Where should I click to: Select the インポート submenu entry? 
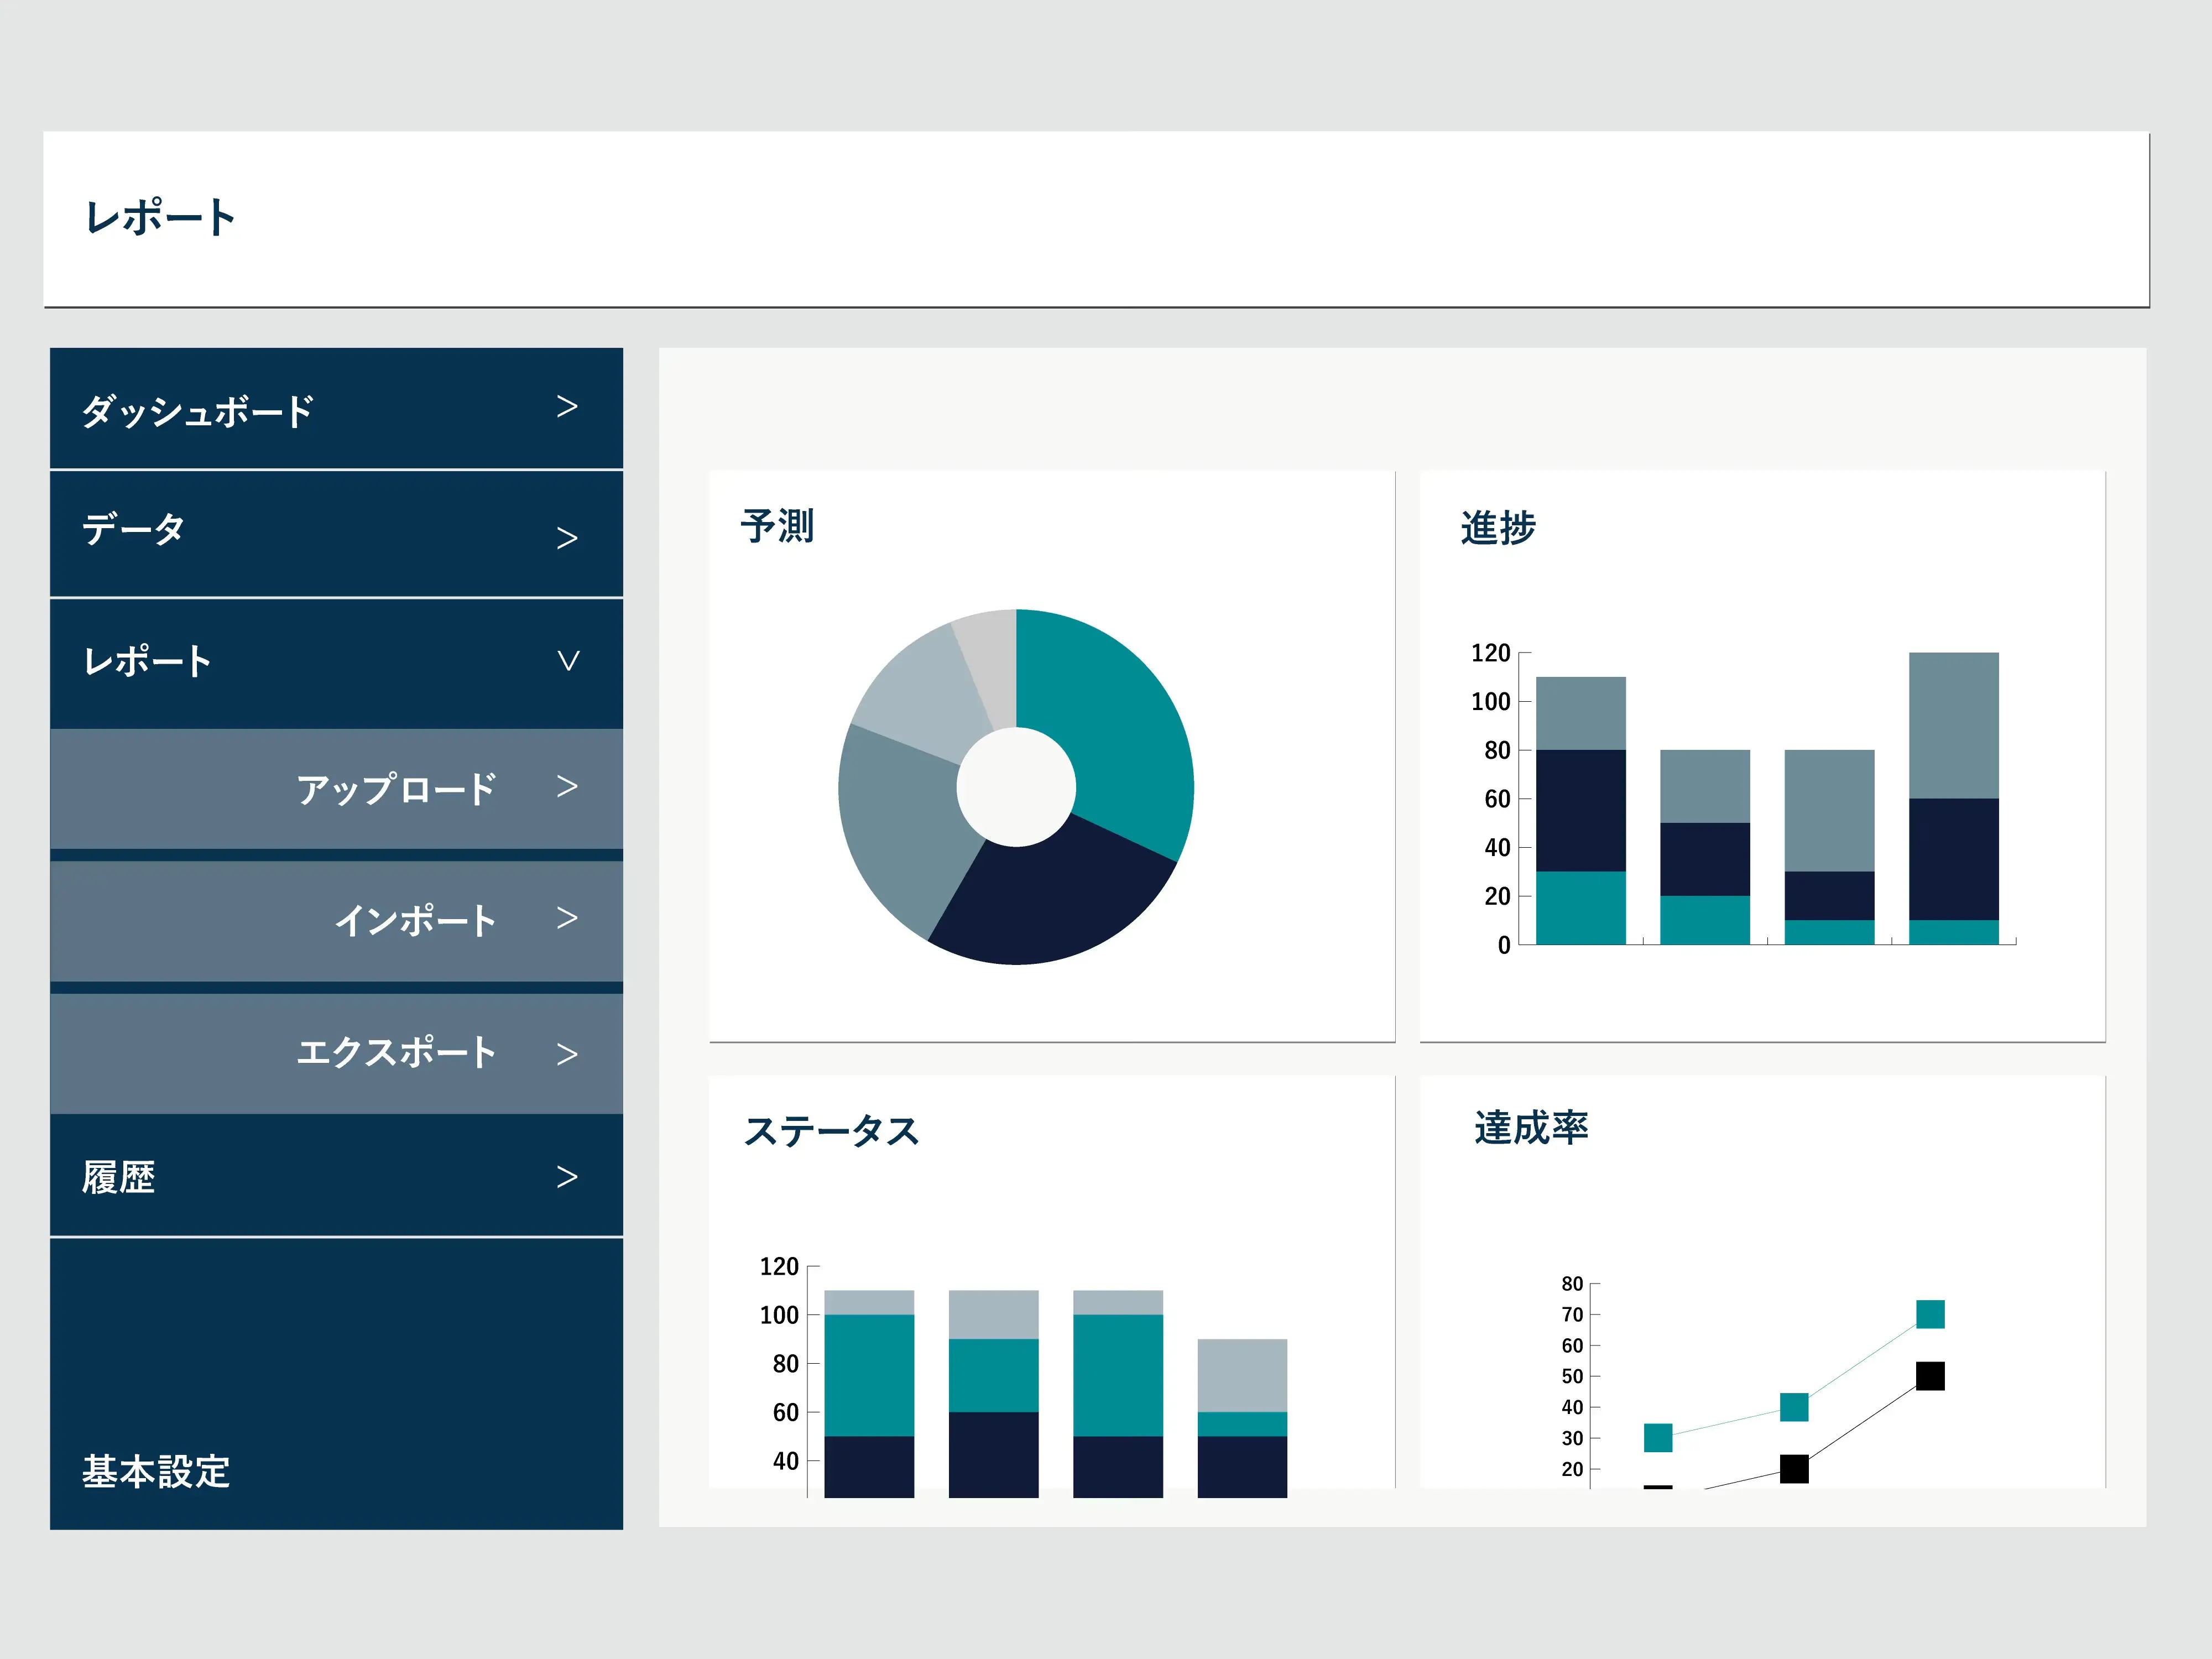415,920
